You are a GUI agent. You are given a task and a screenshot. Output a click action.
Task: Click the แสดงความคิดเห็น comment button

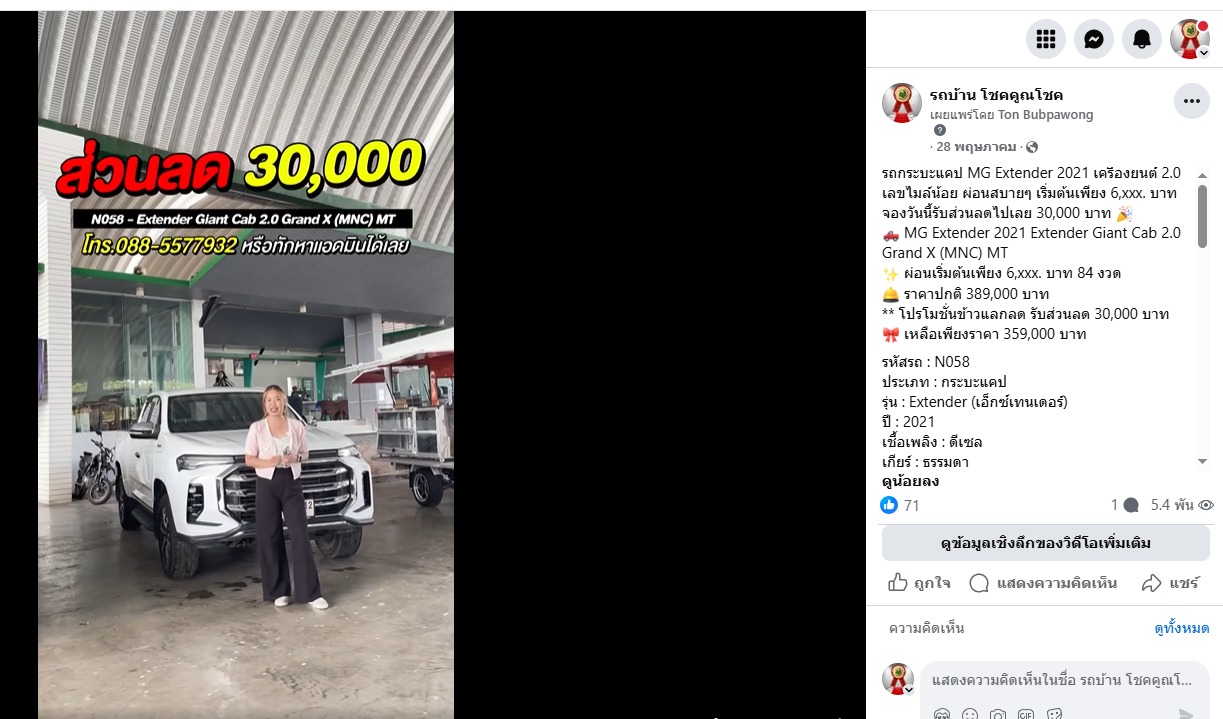point(1043,583)
